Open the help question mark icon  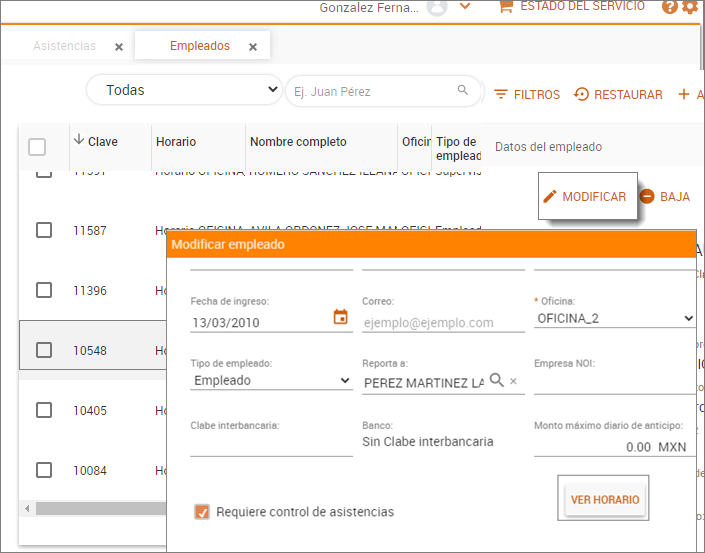[670, 7]
